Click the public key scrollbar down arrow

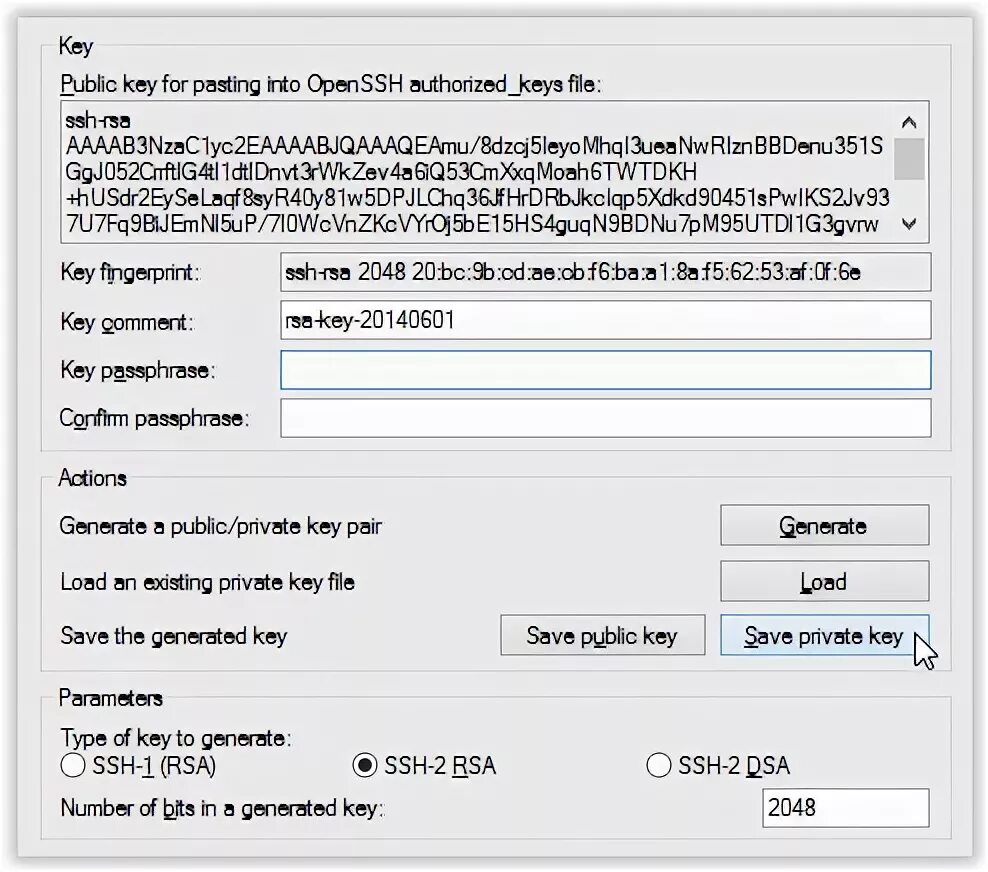909,224
